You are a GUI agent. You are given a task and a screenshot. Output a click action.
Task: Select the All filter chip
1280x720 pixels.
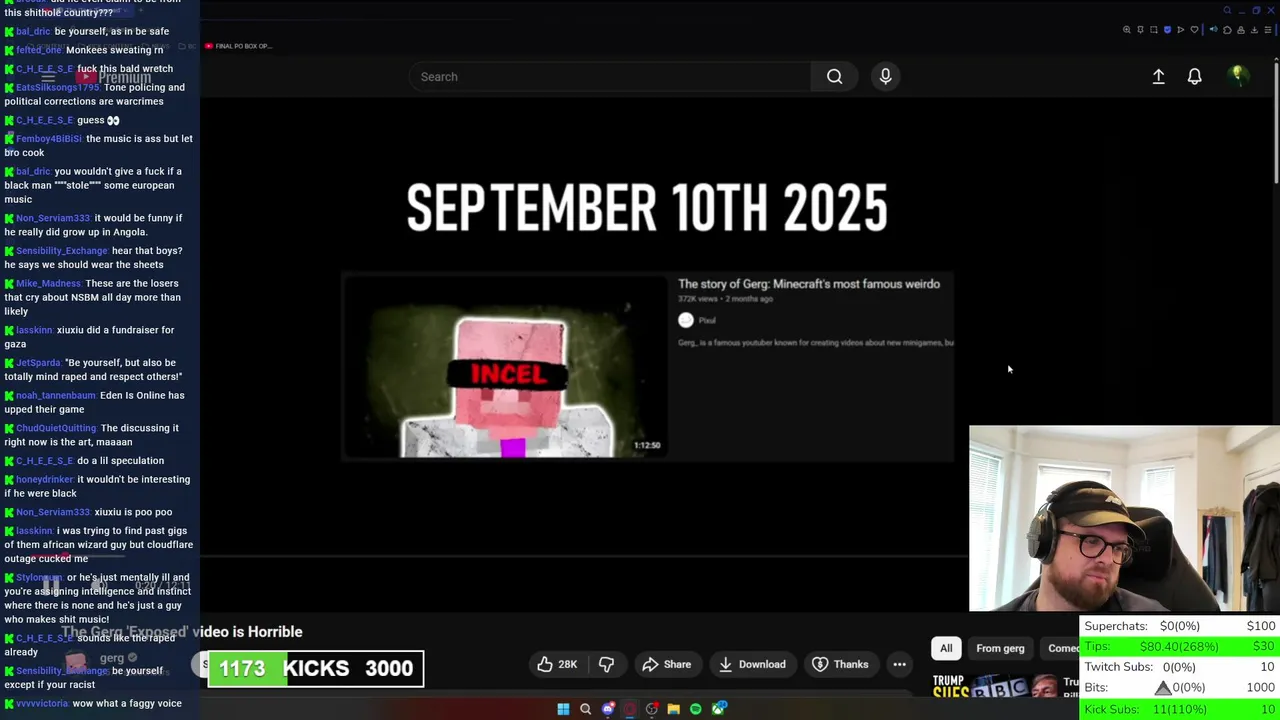(946, 648)
